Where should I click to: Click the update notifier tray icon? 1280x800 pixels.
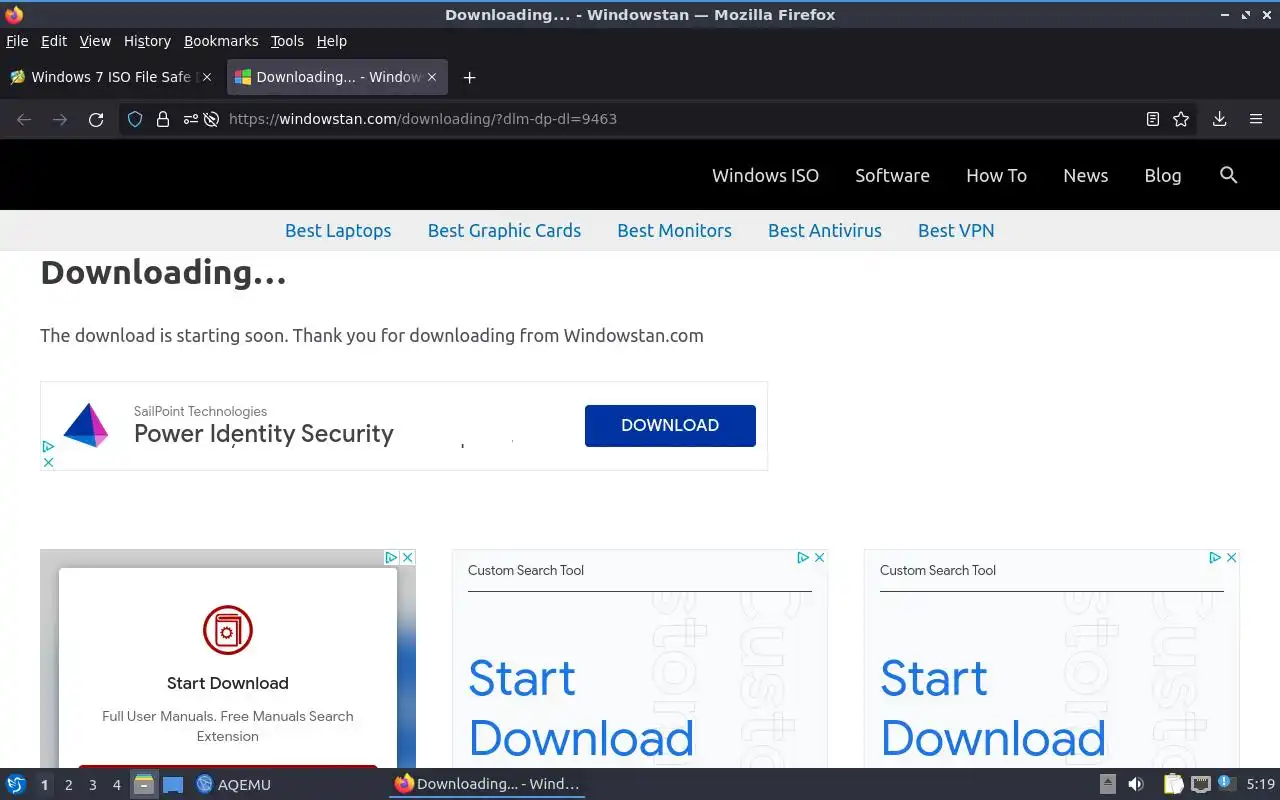(1224, 782)
